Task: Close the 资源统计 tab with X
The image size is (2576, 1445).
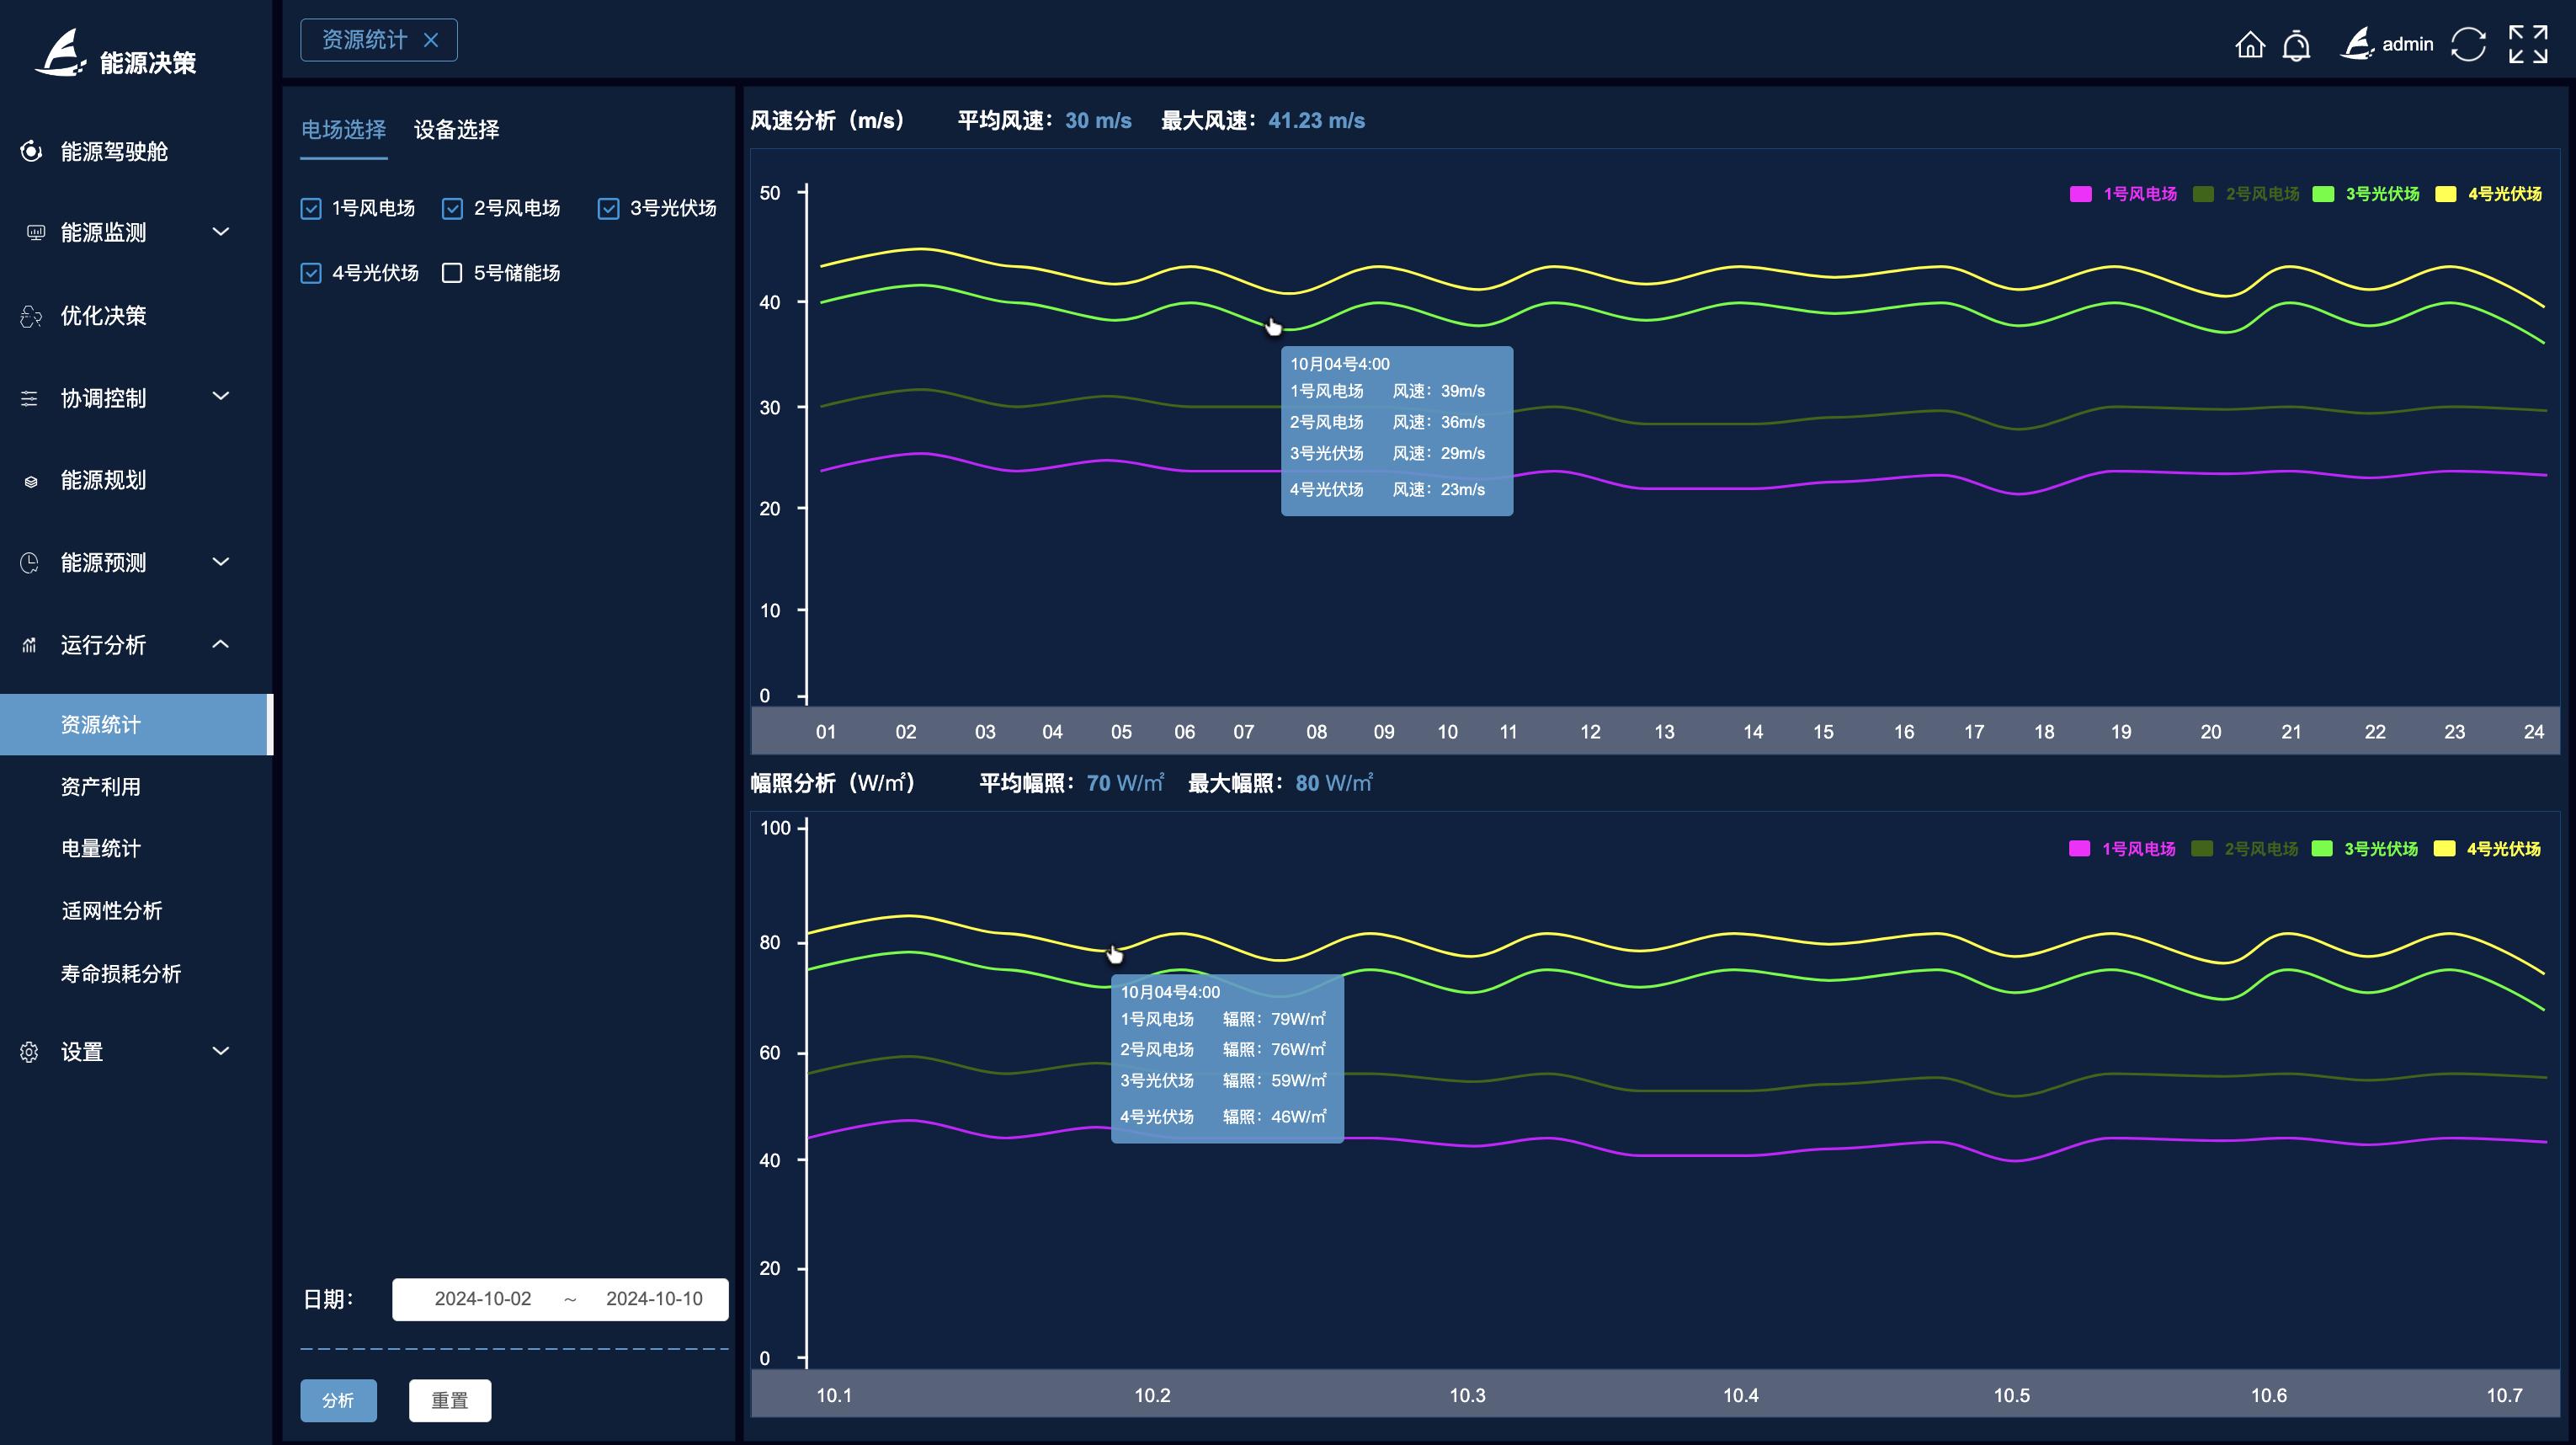Action: click(x=431, y=40)
